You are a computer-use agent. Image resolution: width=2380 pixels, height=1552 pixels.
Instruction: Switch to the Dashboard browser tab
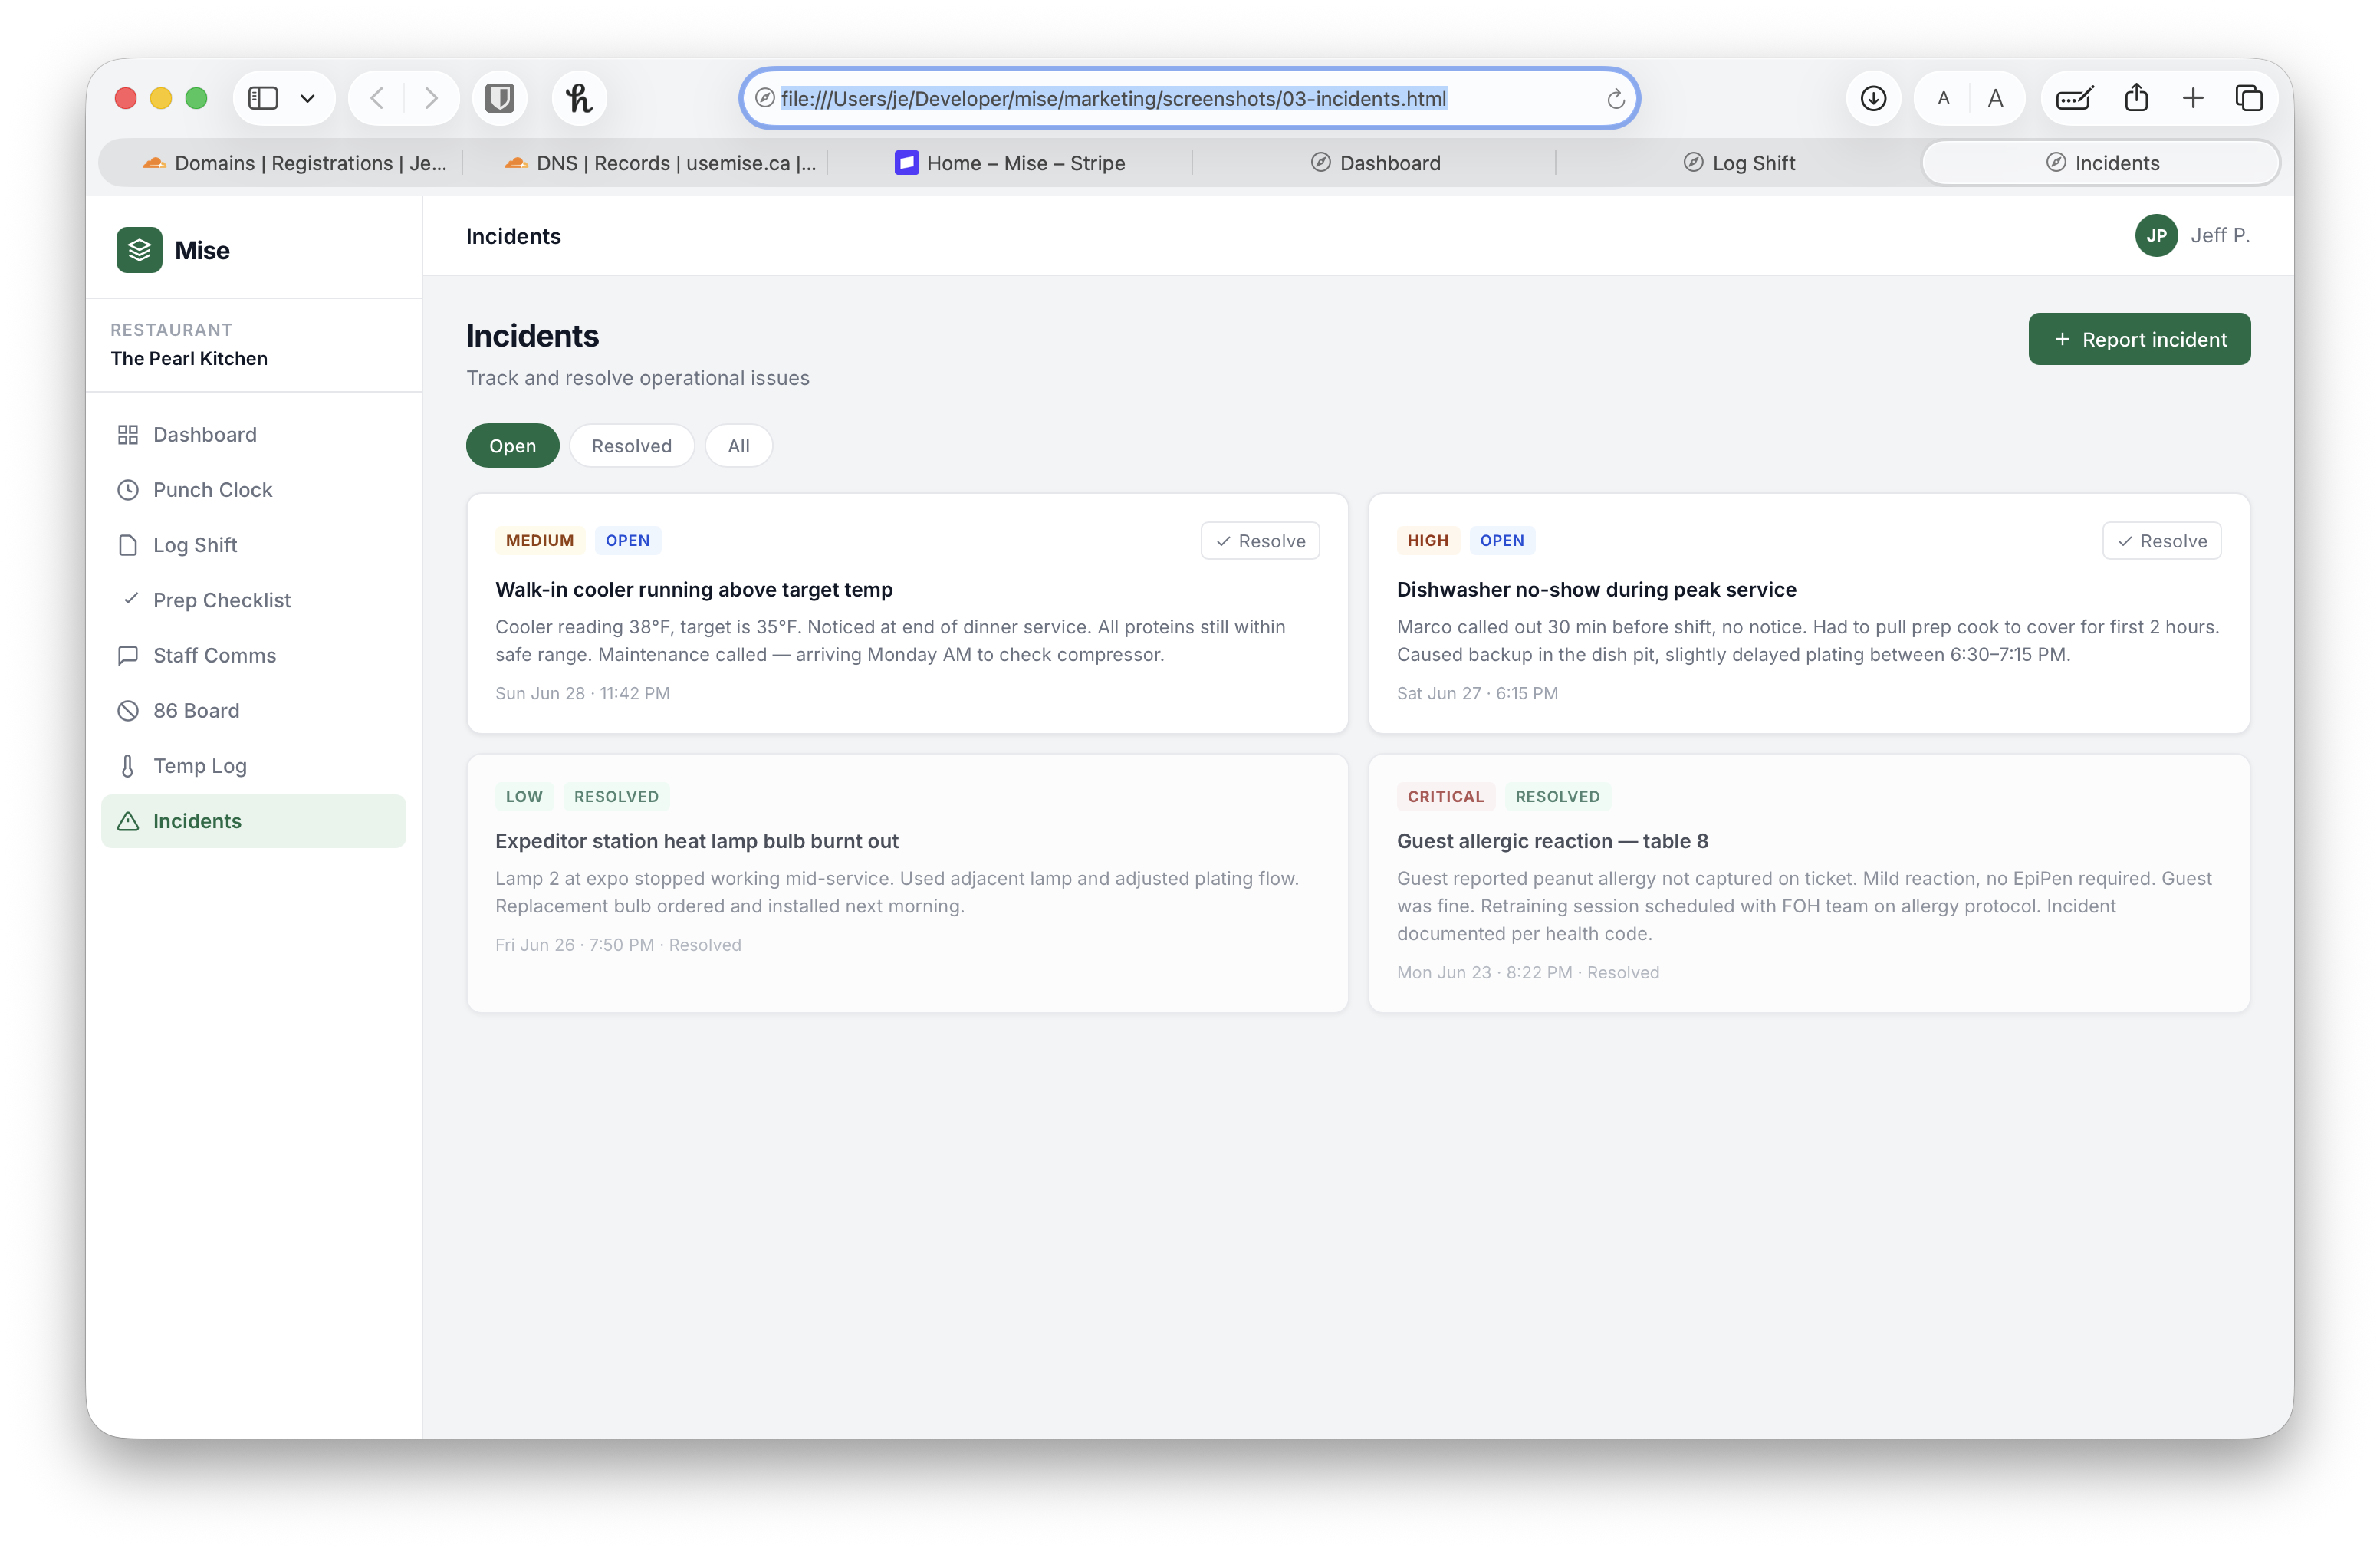1375,163
